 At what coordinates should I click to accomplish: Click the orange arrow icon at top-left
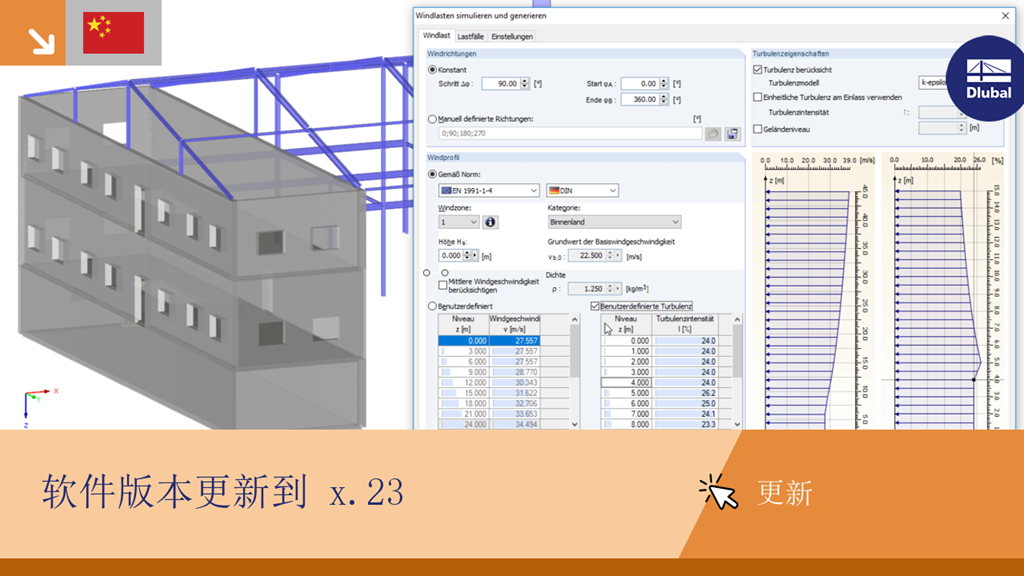[x=33, y=33]
